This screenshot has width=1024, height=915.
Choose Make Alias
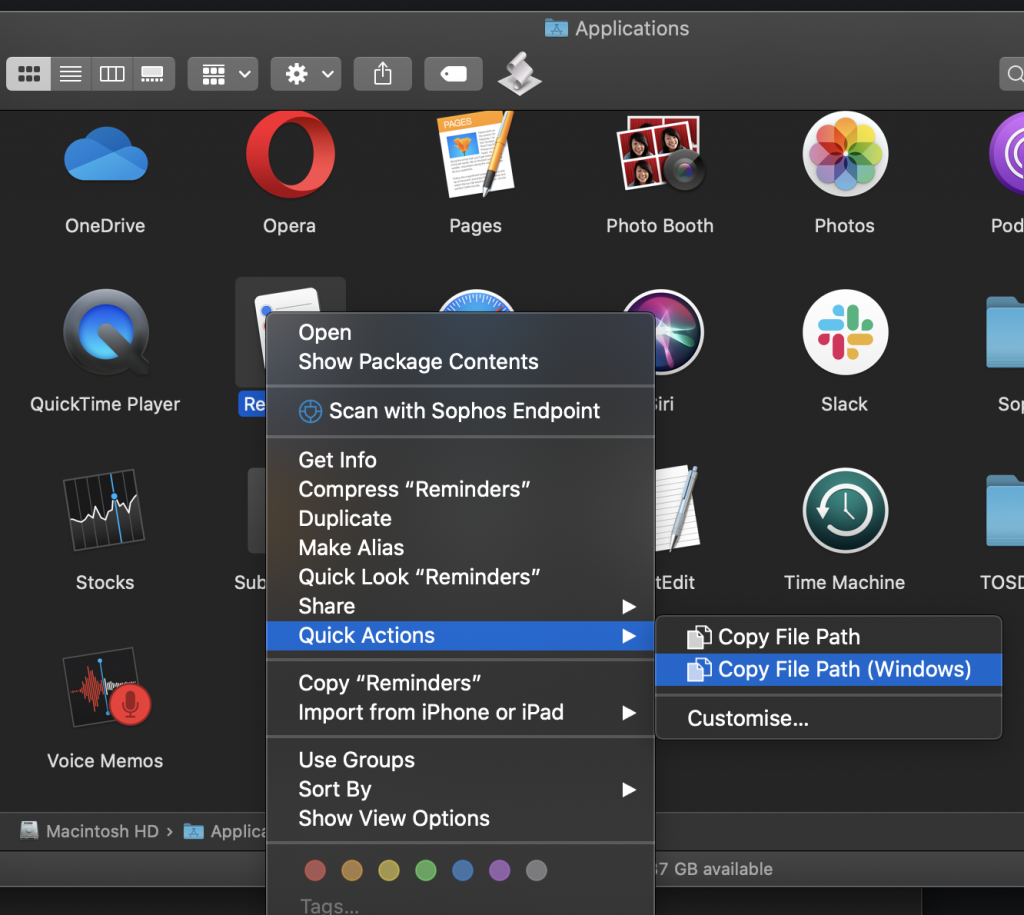(x=460, y=547)
